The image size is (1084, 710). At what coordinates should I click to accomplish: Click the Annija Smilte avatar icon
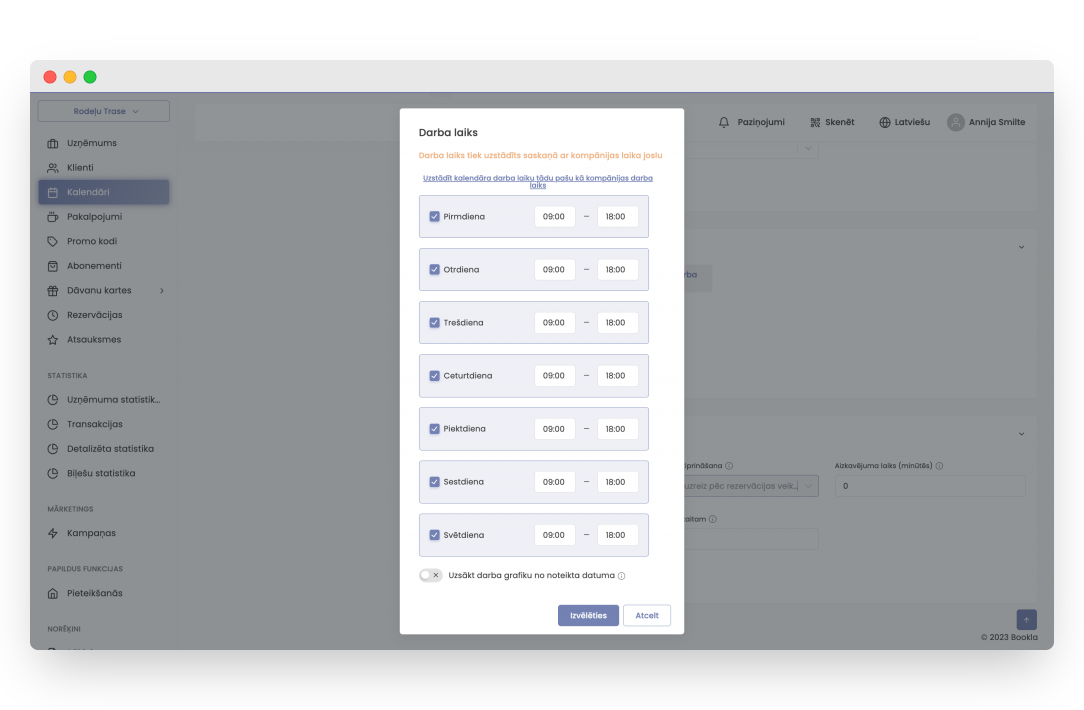pos(956,122)
